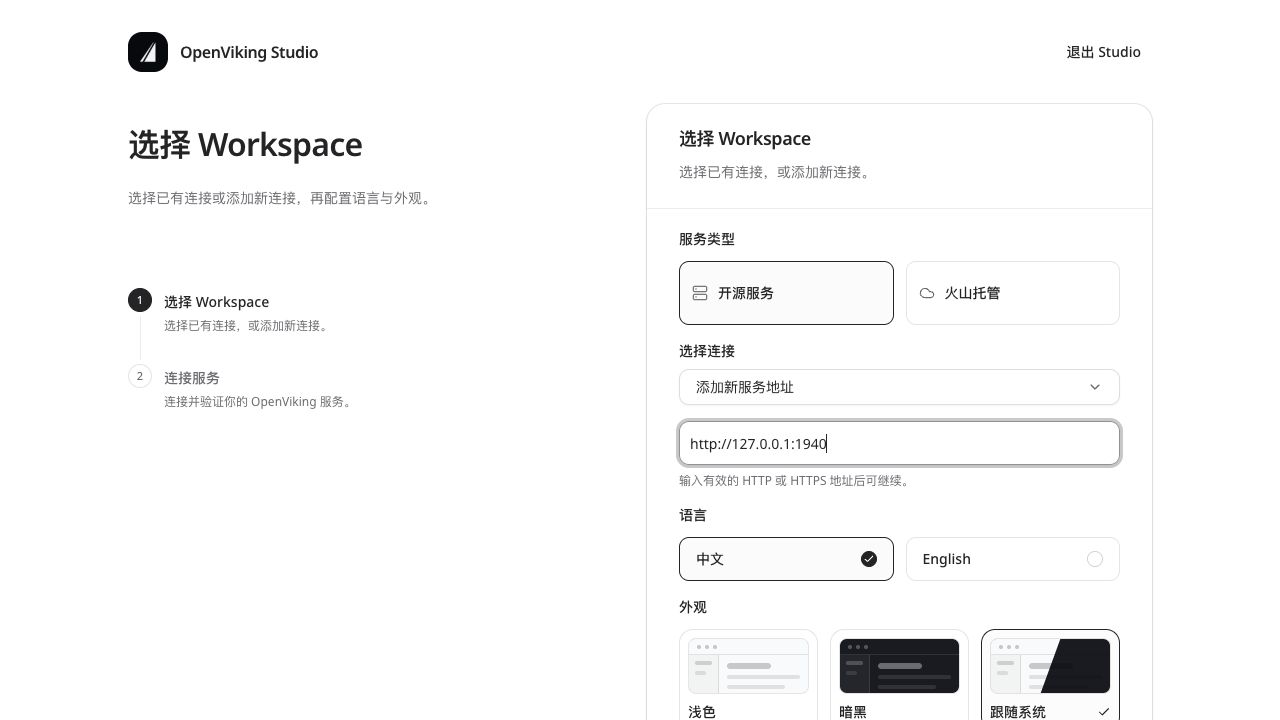The width and height of the screenshot is (1280, 720).
Task: Select the 开源服务 service type card
Action: 786,293
